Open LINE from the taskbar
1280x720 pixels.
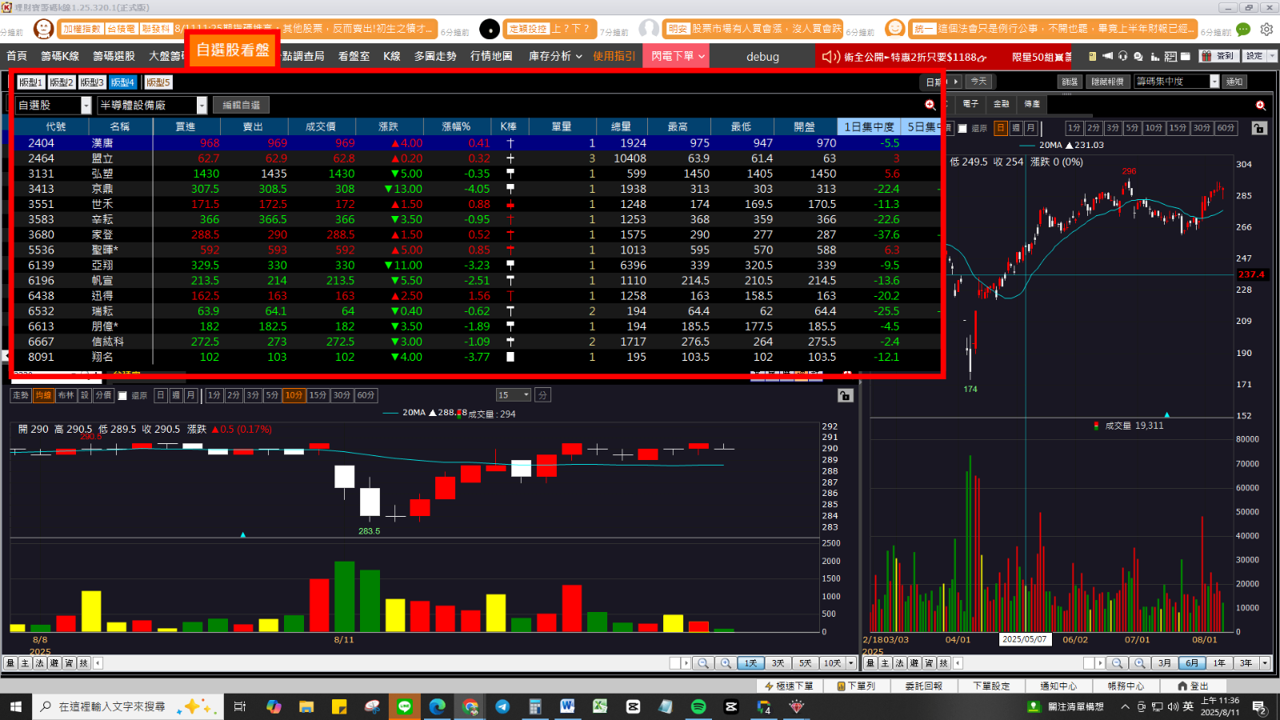(x=405, y=707)
